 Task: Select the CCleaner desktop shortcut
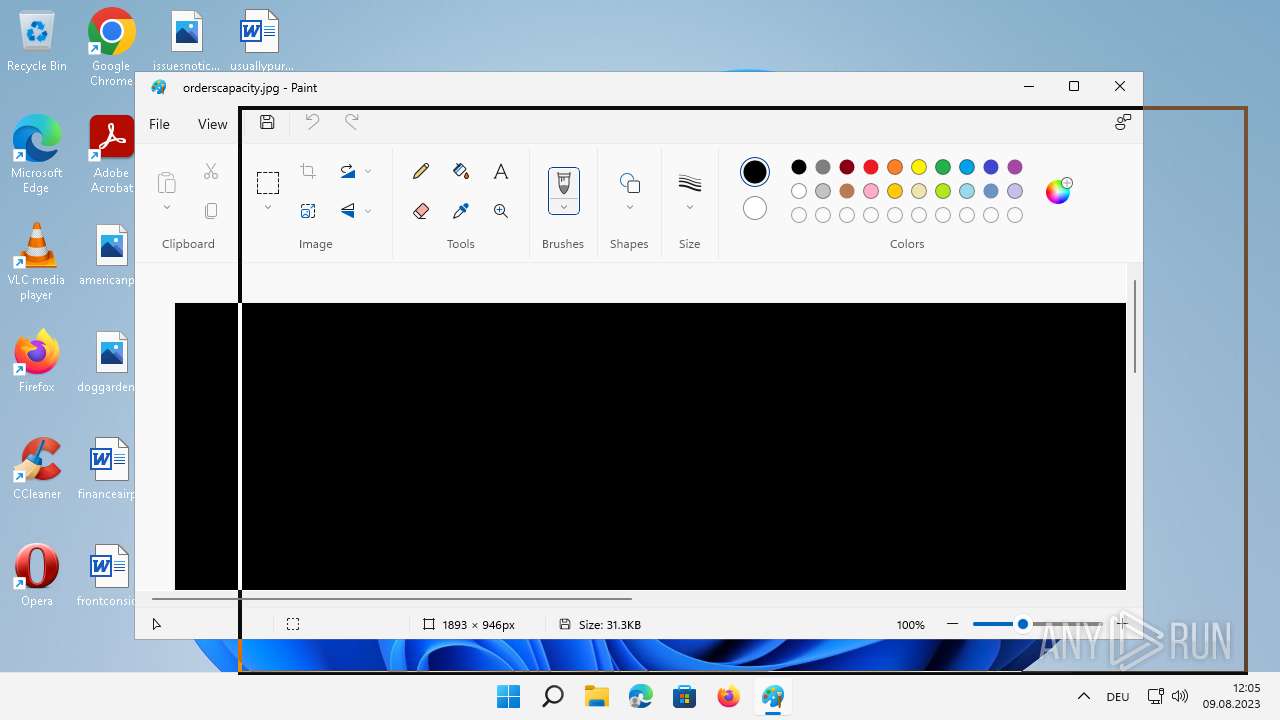[37, 469]
